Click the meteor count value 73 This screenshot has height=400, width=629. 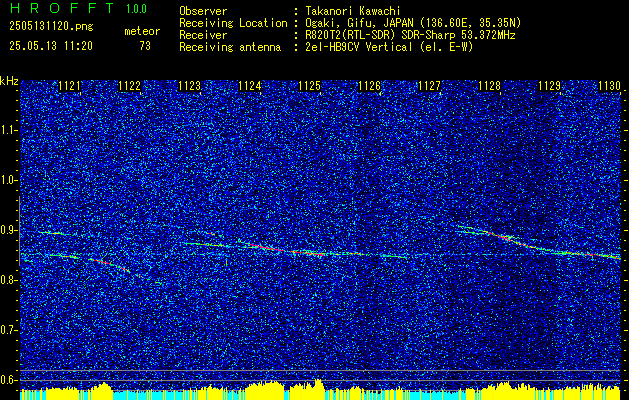145,46
